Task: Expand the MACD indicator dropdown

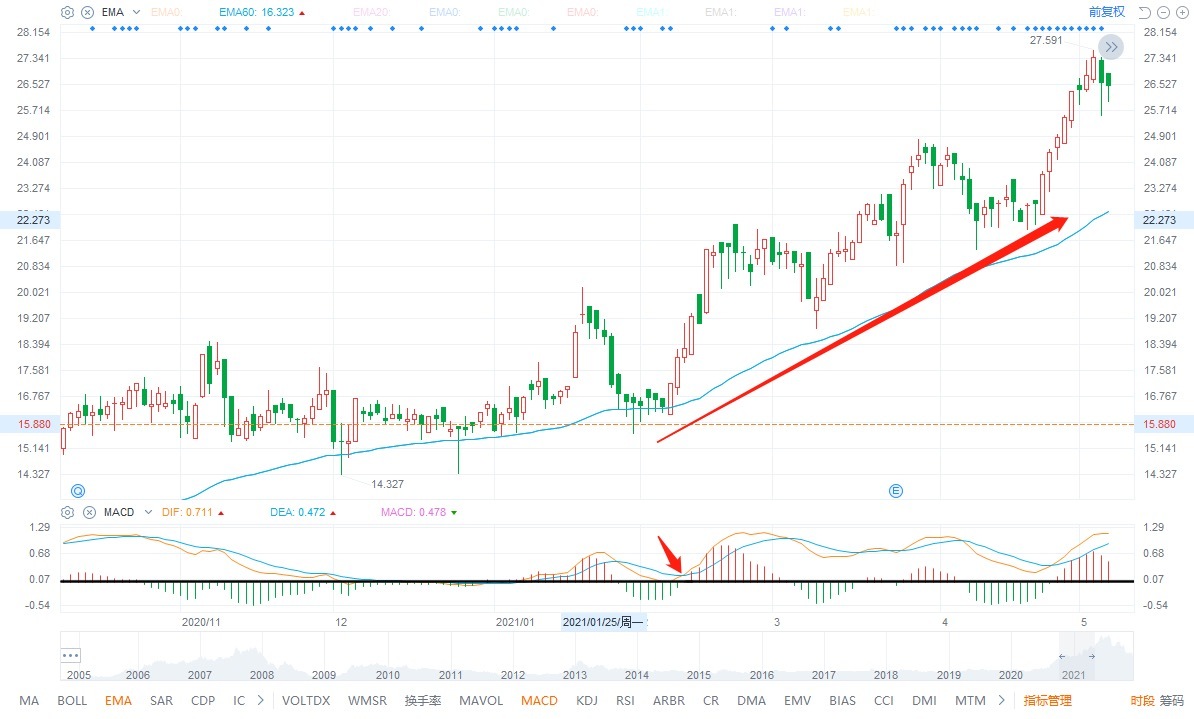Action: 147,512
